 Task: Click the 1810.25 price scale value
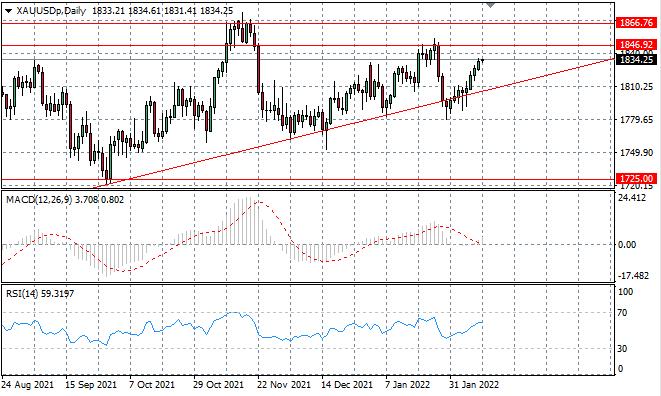click(x=637, y=86)
